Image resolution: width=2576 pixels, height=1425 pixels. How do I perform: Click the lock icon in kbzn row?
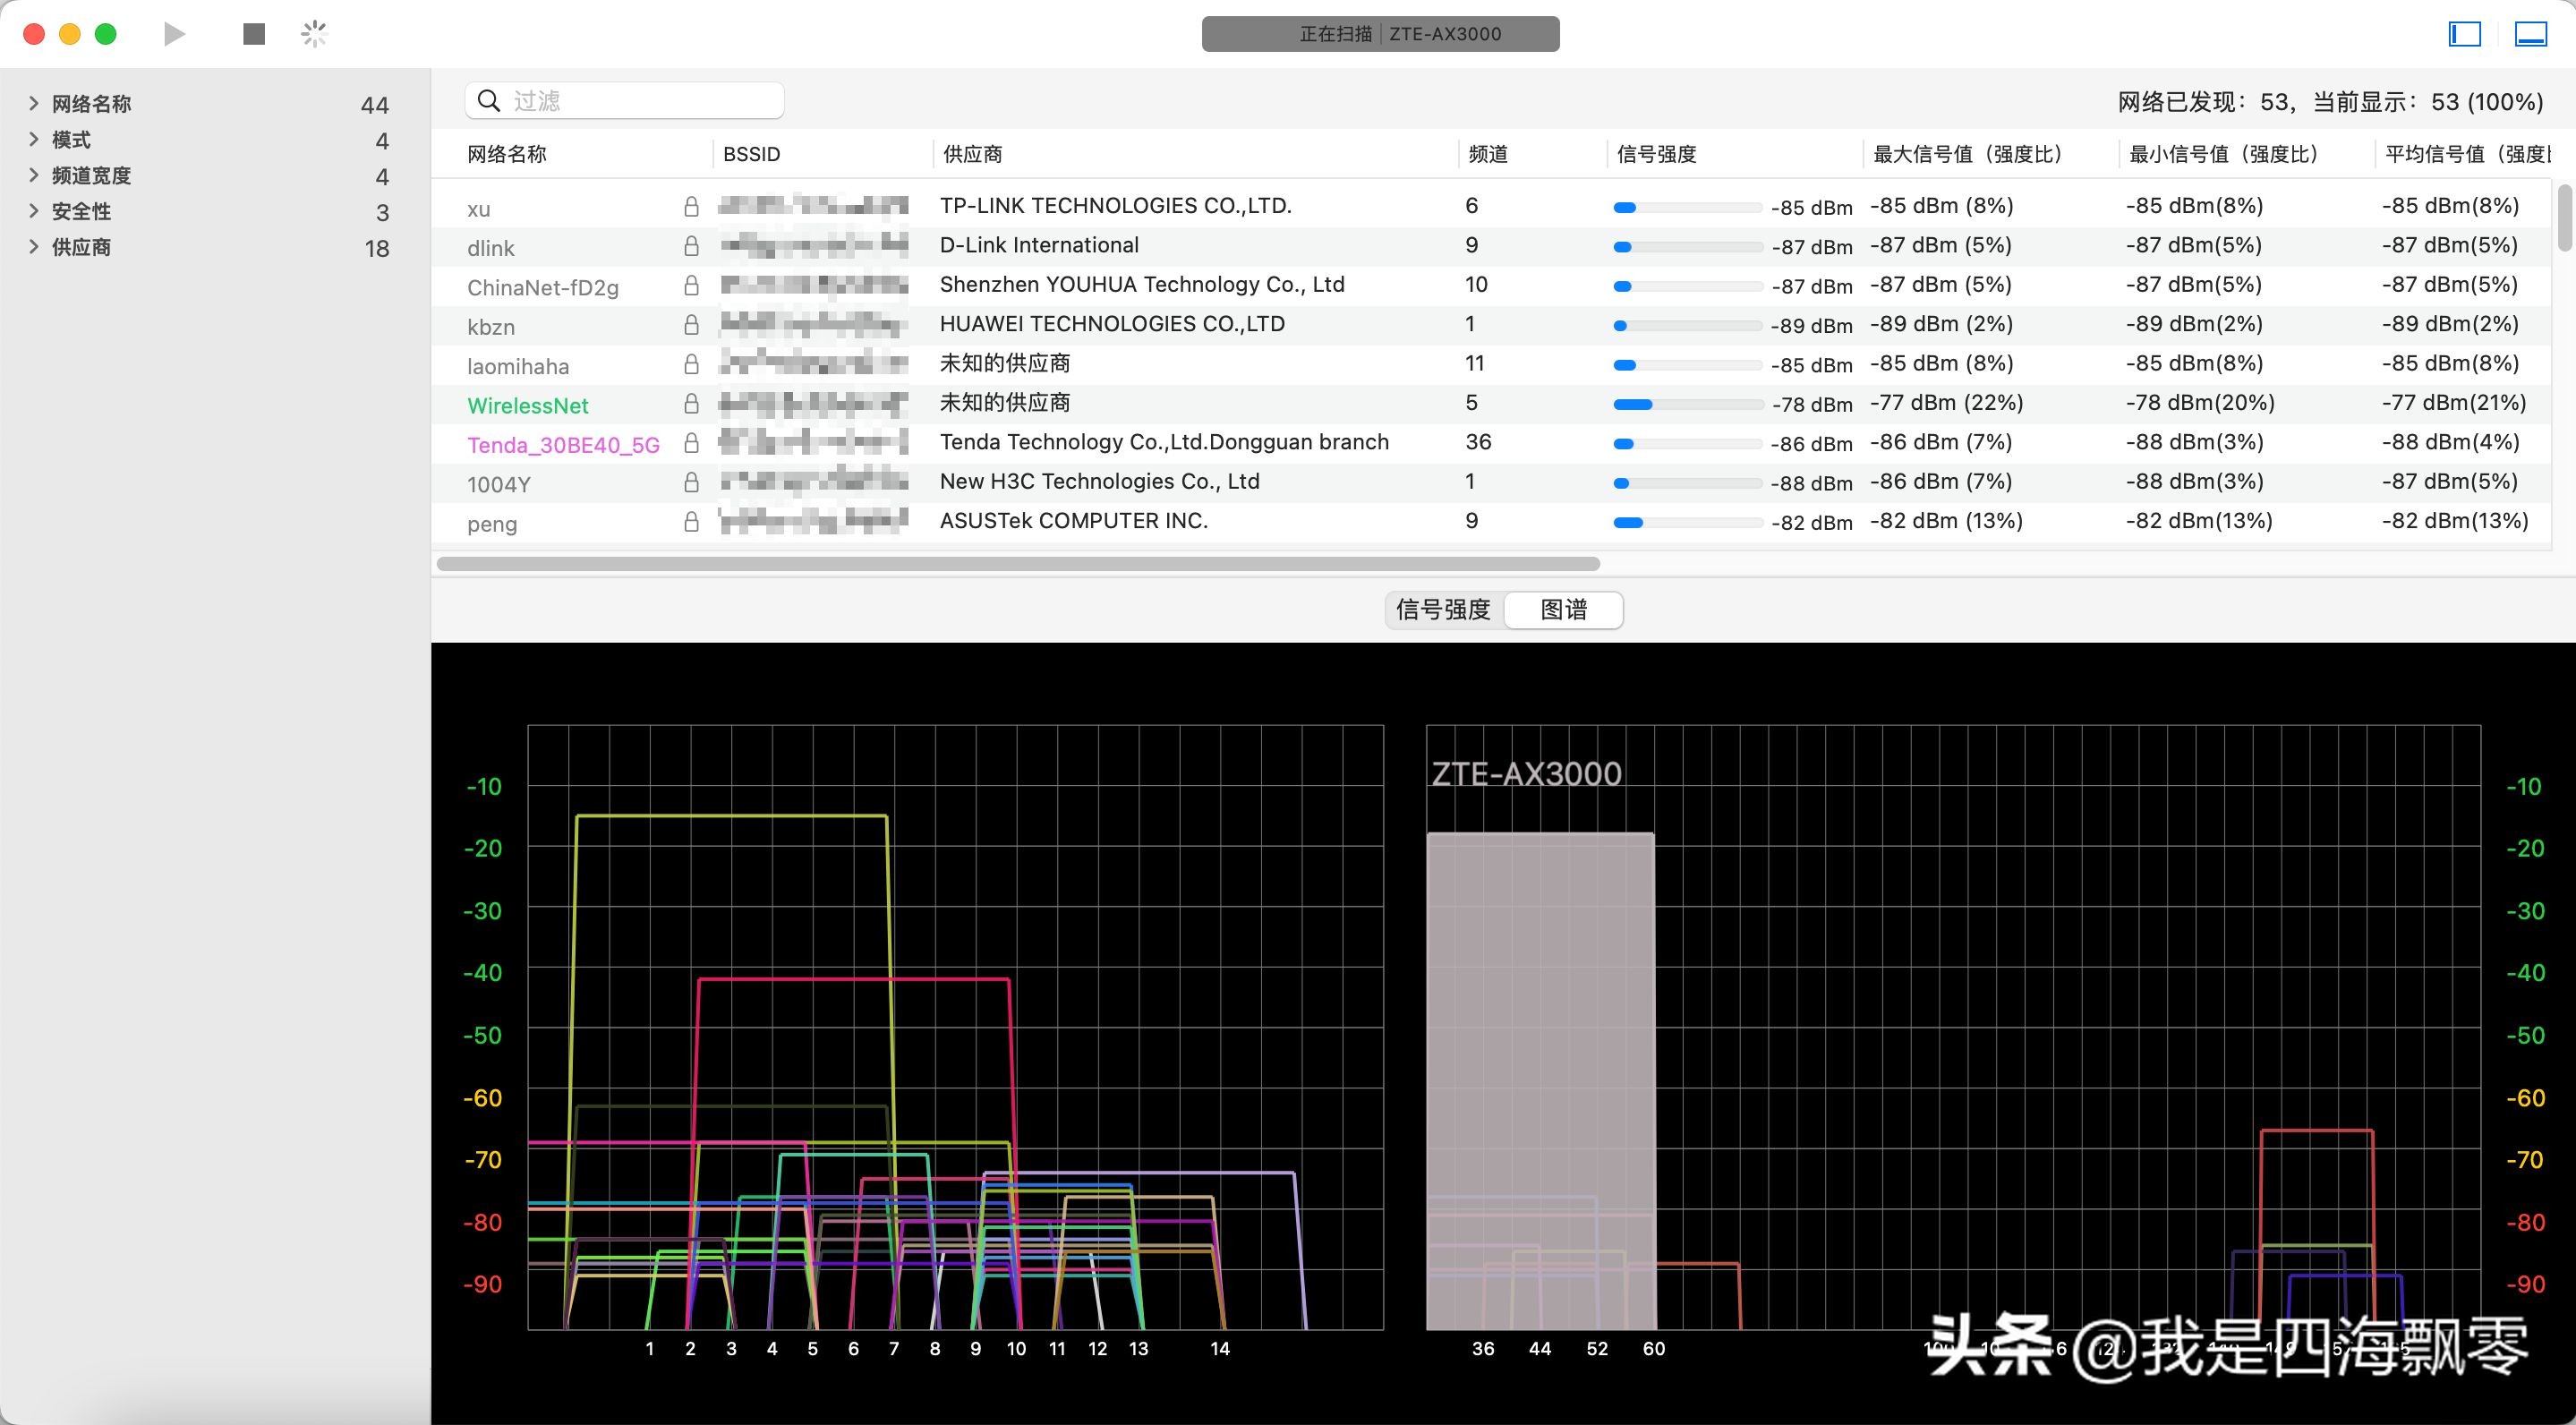point(691,325)
